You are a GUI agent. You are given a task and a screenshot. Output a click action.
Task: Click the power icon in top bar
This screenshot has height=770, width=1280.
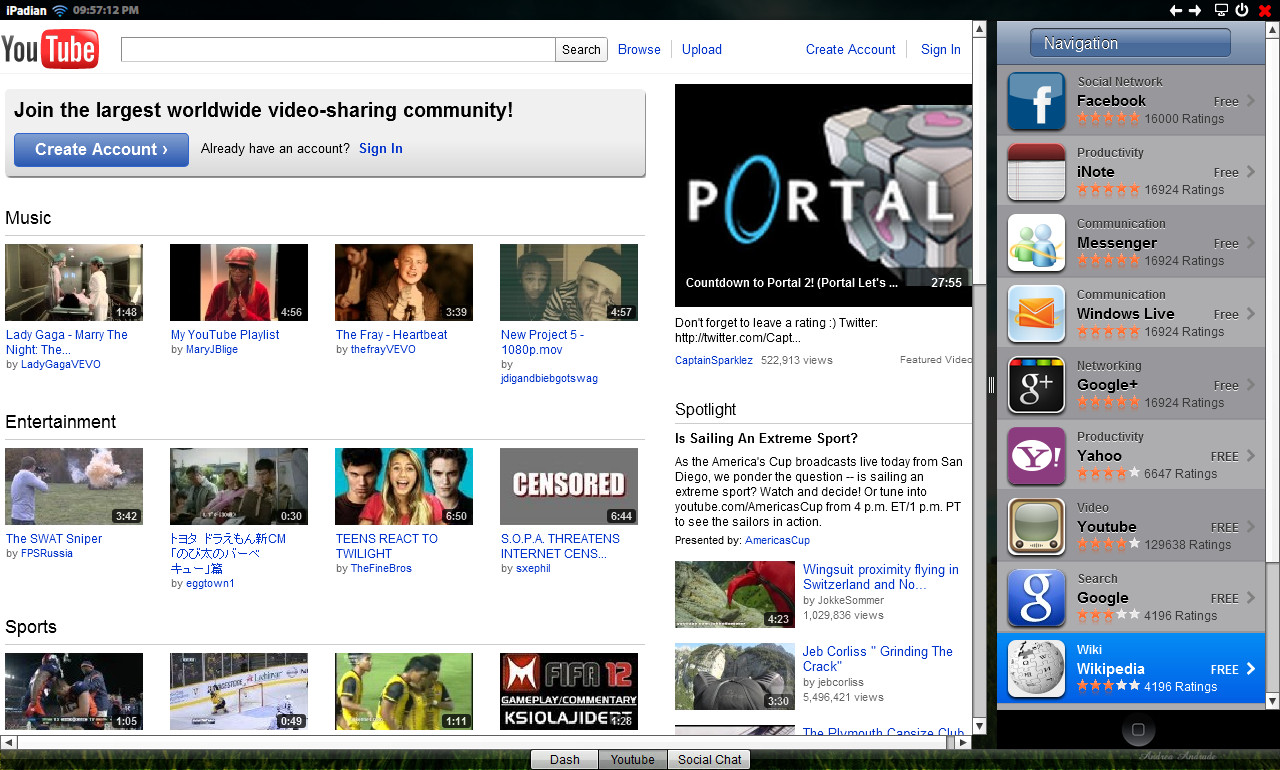click(x=1242, y=10)
